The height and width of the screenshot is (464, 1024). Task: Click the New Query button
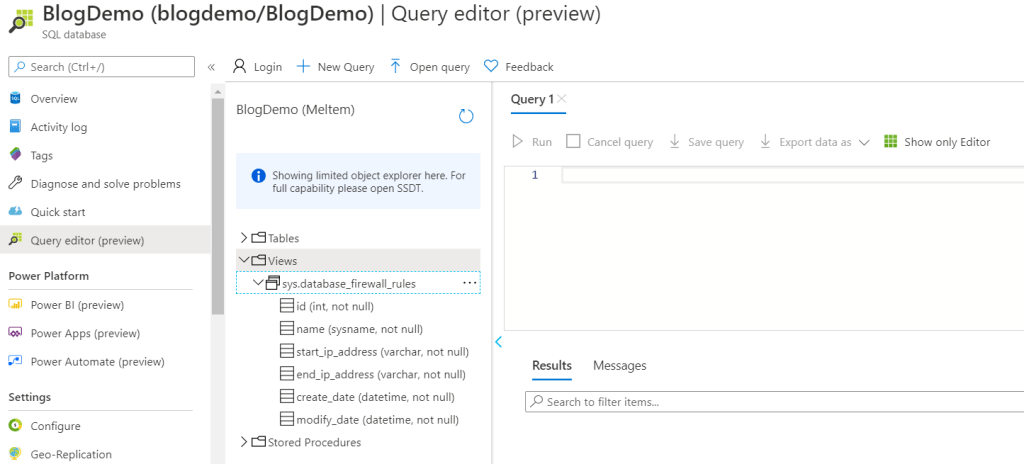click(x=335, y=67)
